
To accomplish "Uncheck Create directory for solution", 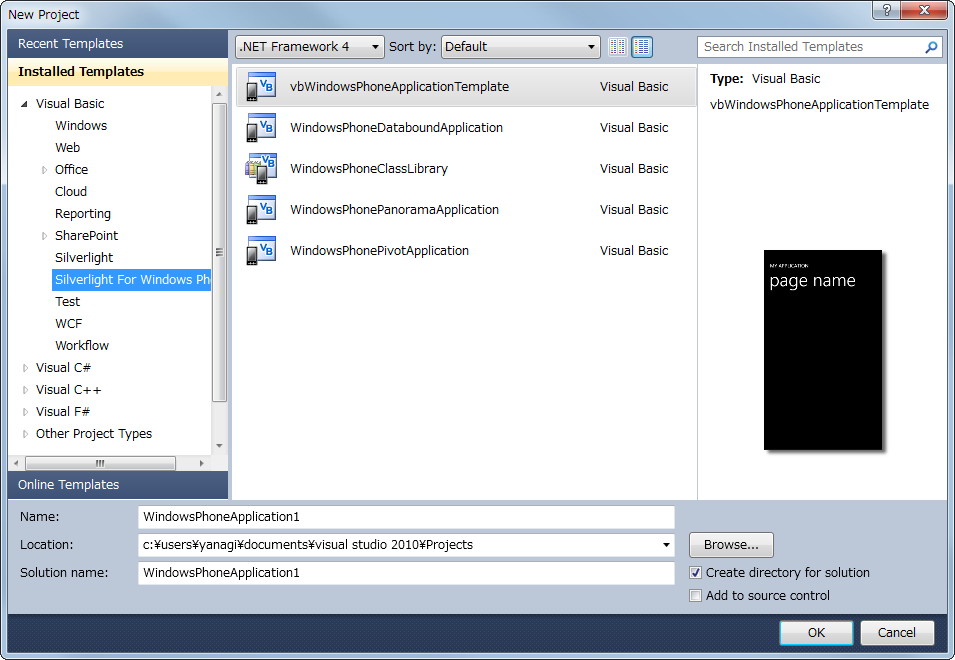I will click(696, 572).
